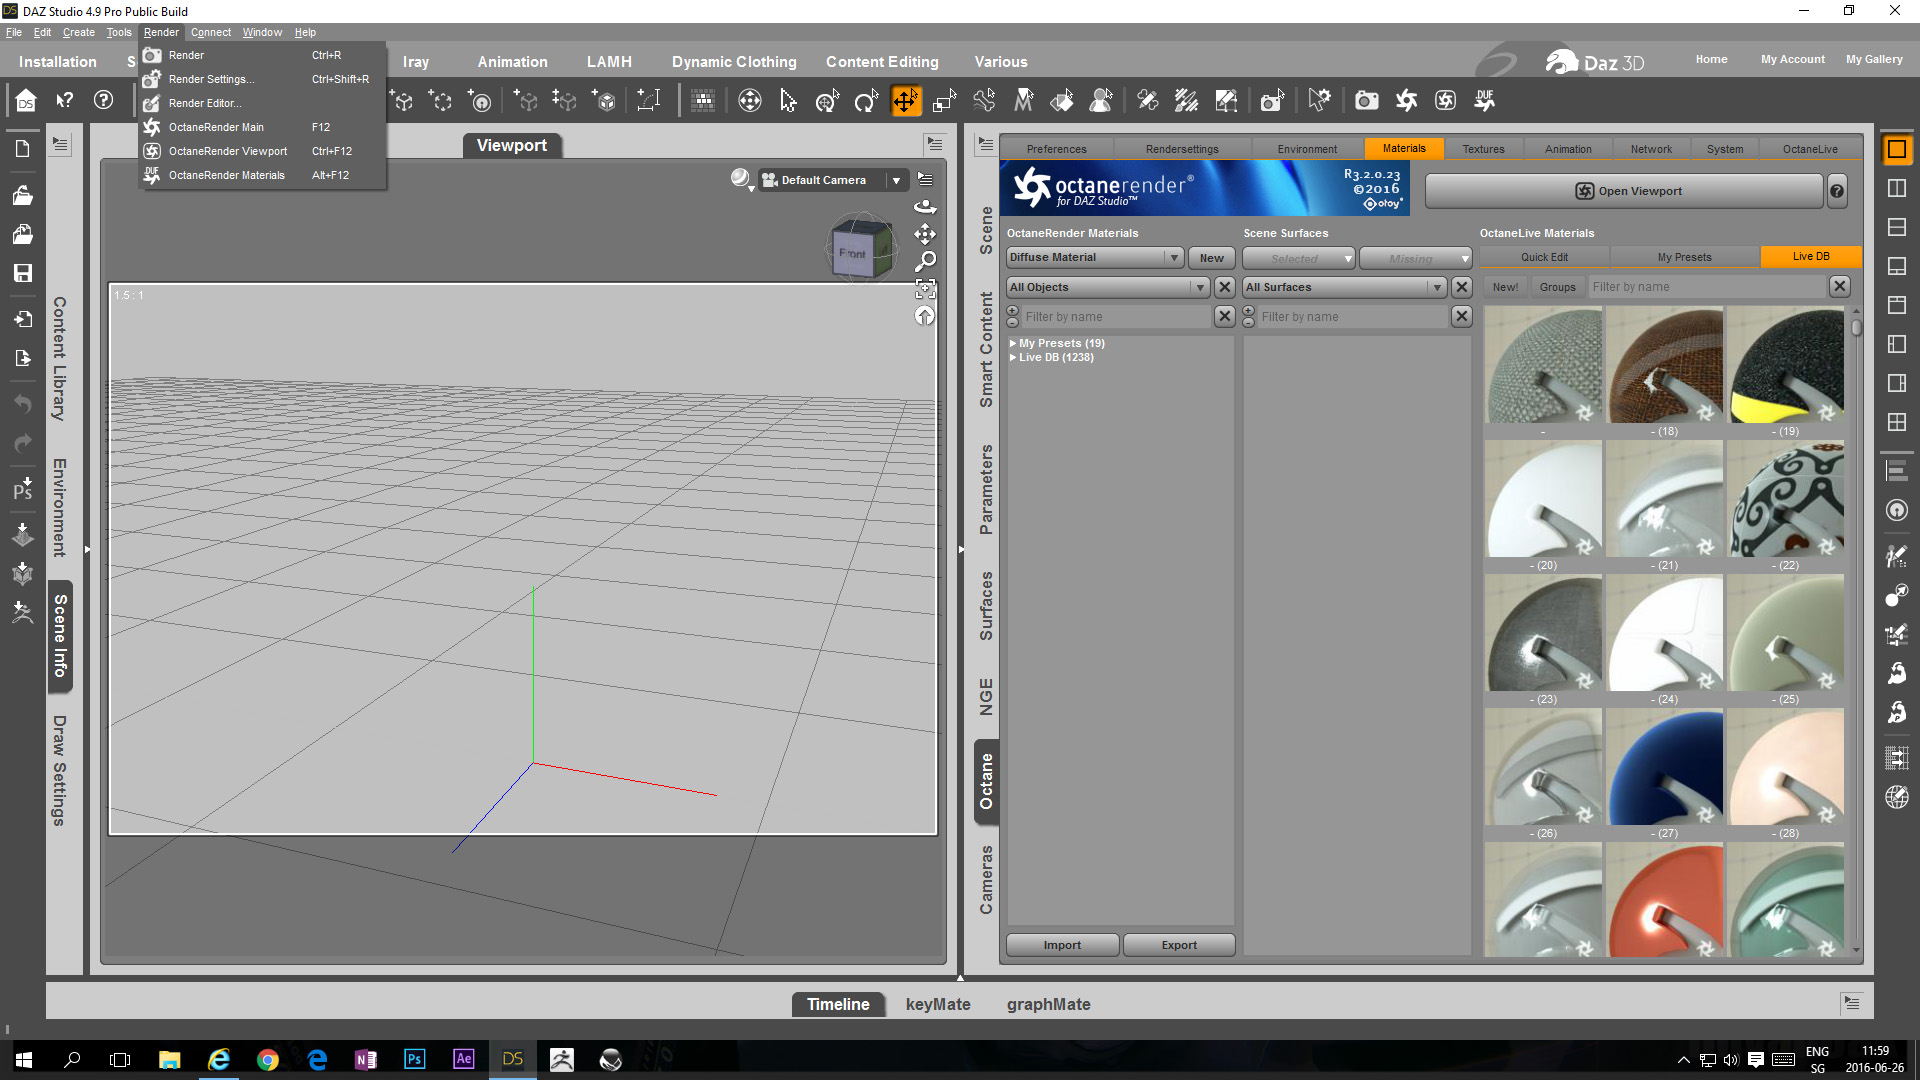The height and width of the screenshot is (1080, 1920).
Task: Click the viewport orbit cube widget
Action: click(860, 252)
